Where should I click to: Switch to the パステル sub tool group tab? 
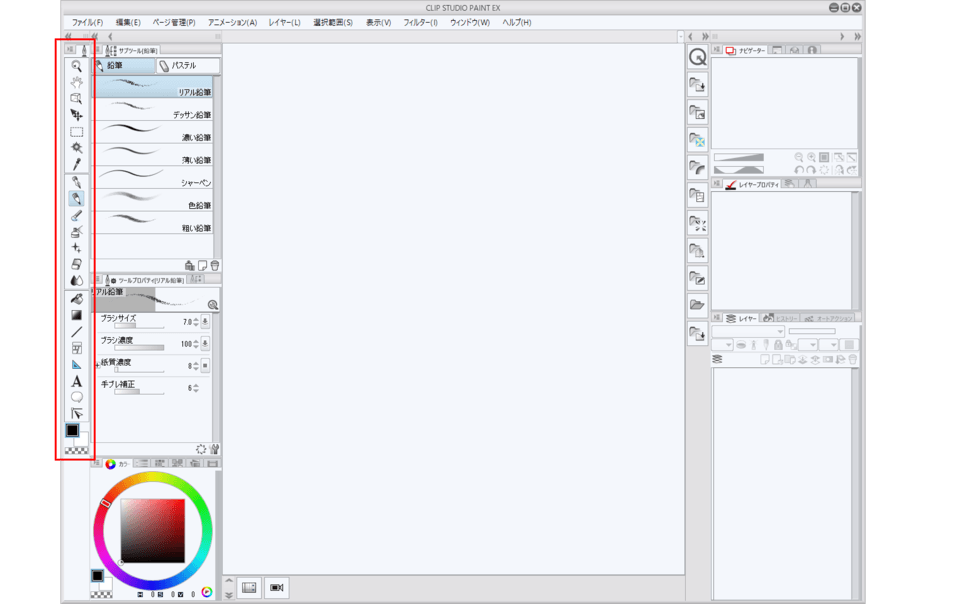pos(182,65)
